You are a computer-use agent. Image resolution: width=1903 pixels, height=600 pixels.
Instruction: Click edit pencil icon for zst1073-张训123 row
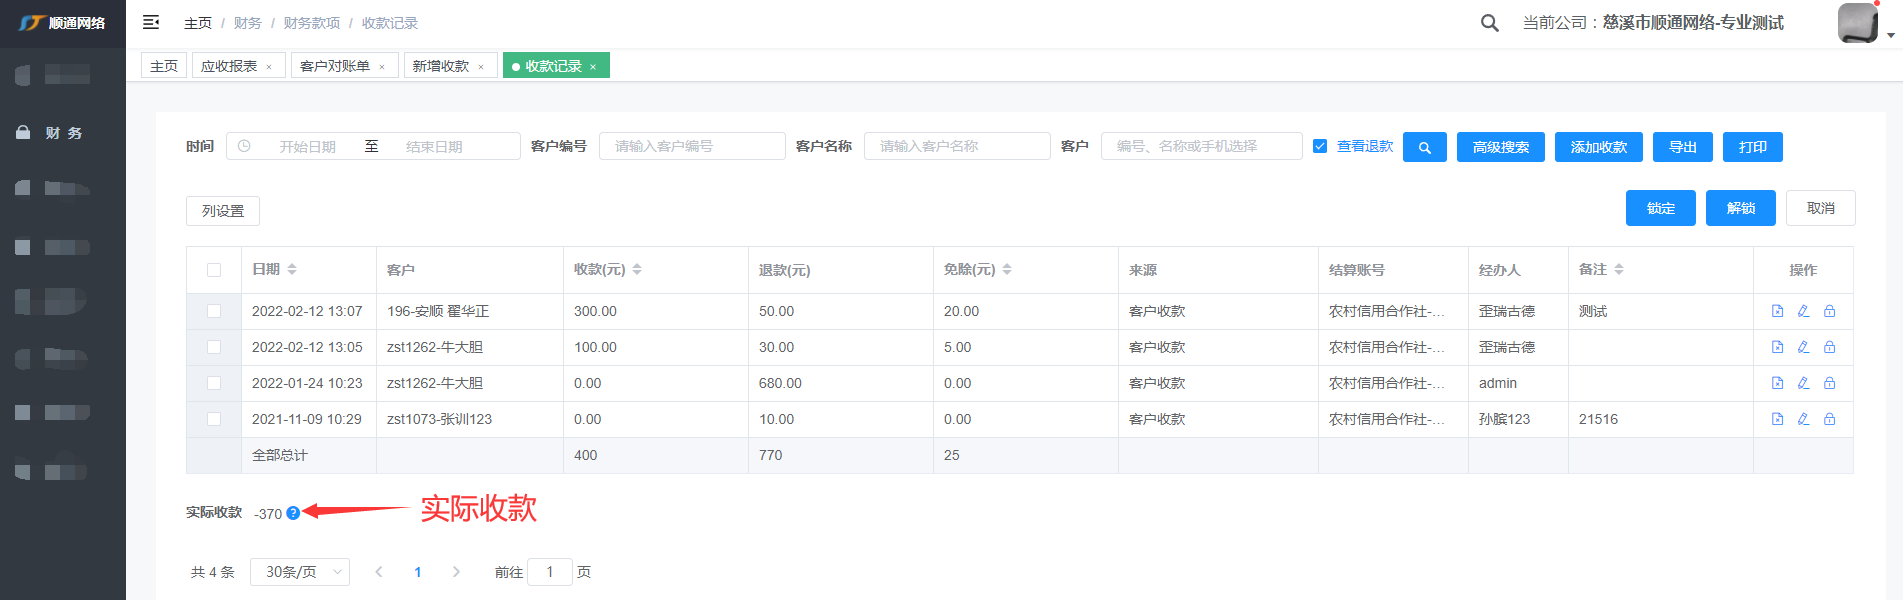(1803, 419)
